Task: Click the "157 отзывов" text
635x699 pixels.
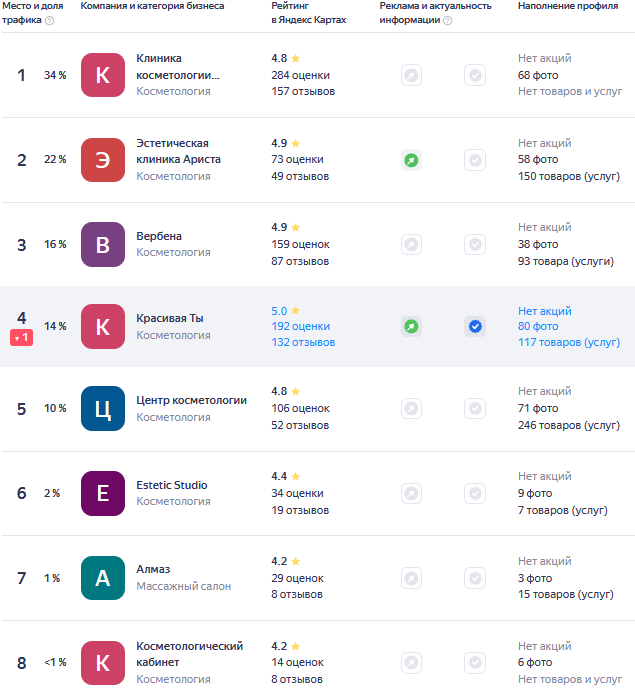Action: tap(303, 91)
